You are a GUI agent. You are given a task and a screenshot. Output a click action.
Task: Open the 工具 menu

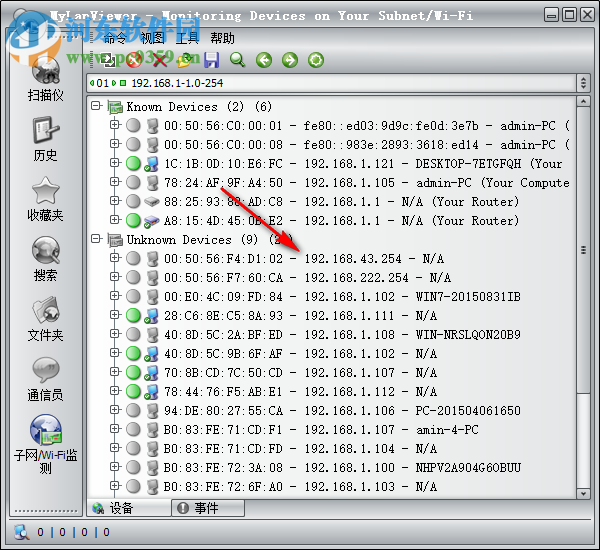(x=187, y=38)
